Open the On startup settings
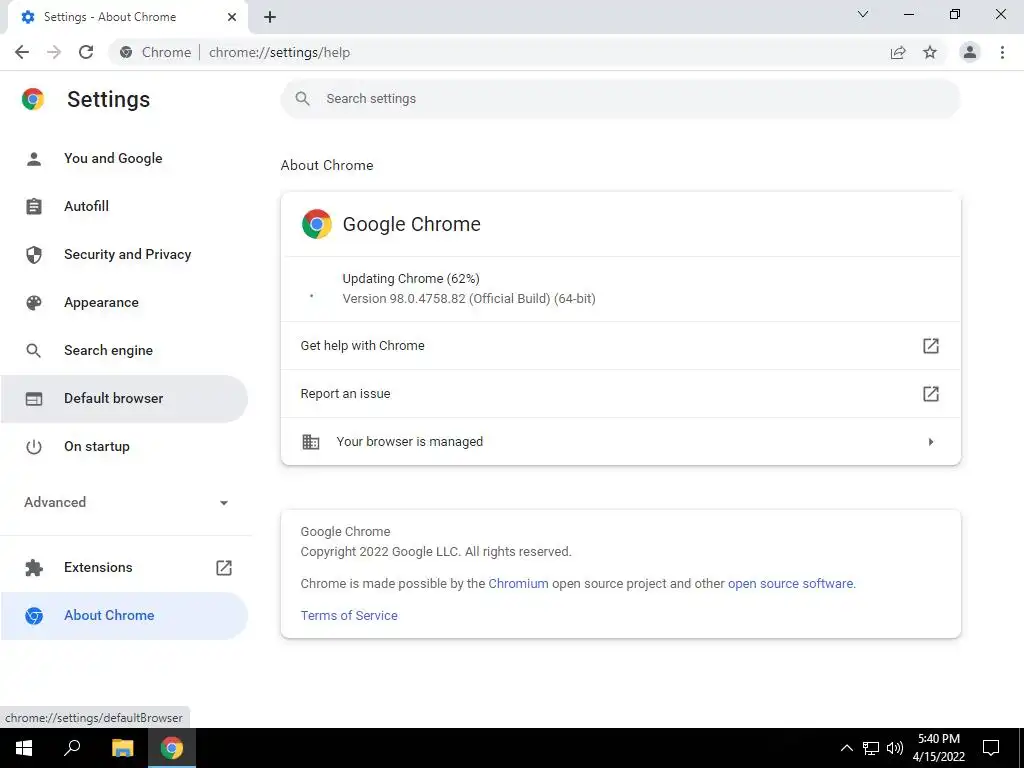1024x768 pixels. pos(124,447)
